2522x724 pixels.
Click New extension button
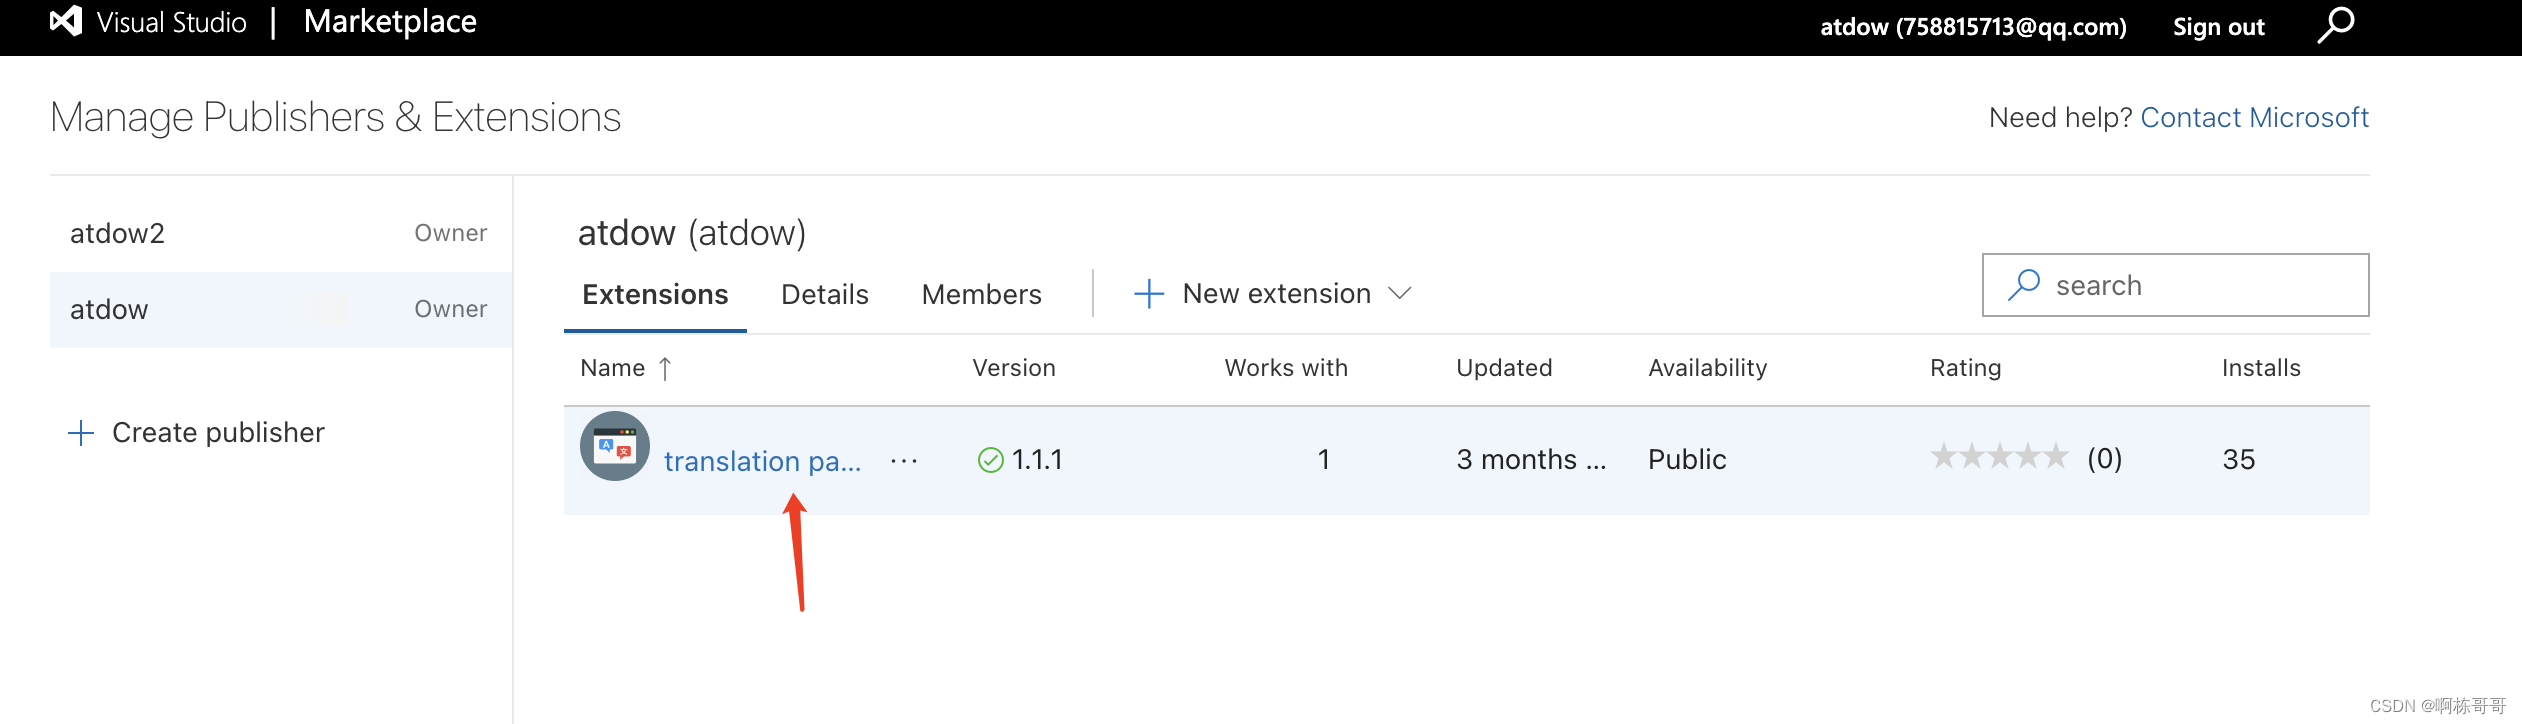pos(1273,294)
